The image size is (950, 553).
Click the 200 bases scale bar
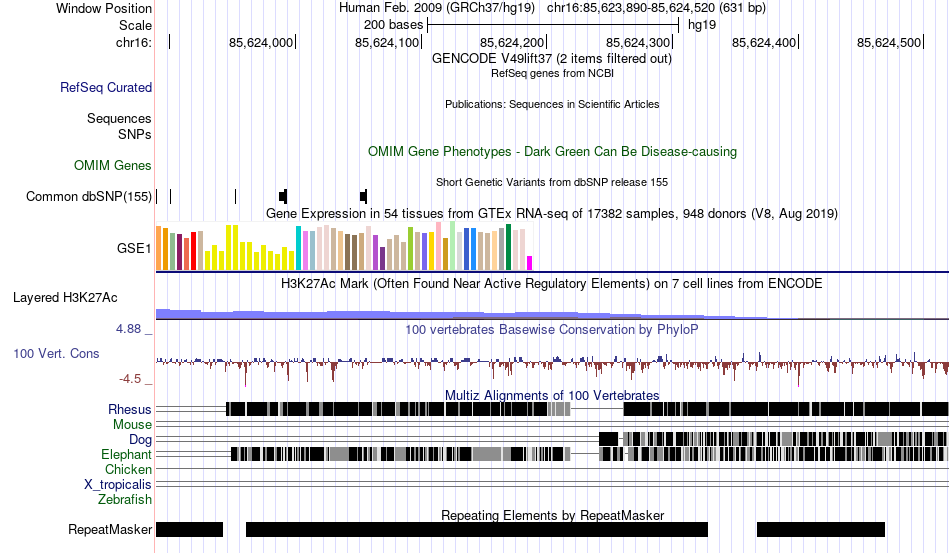pos(553,25)
